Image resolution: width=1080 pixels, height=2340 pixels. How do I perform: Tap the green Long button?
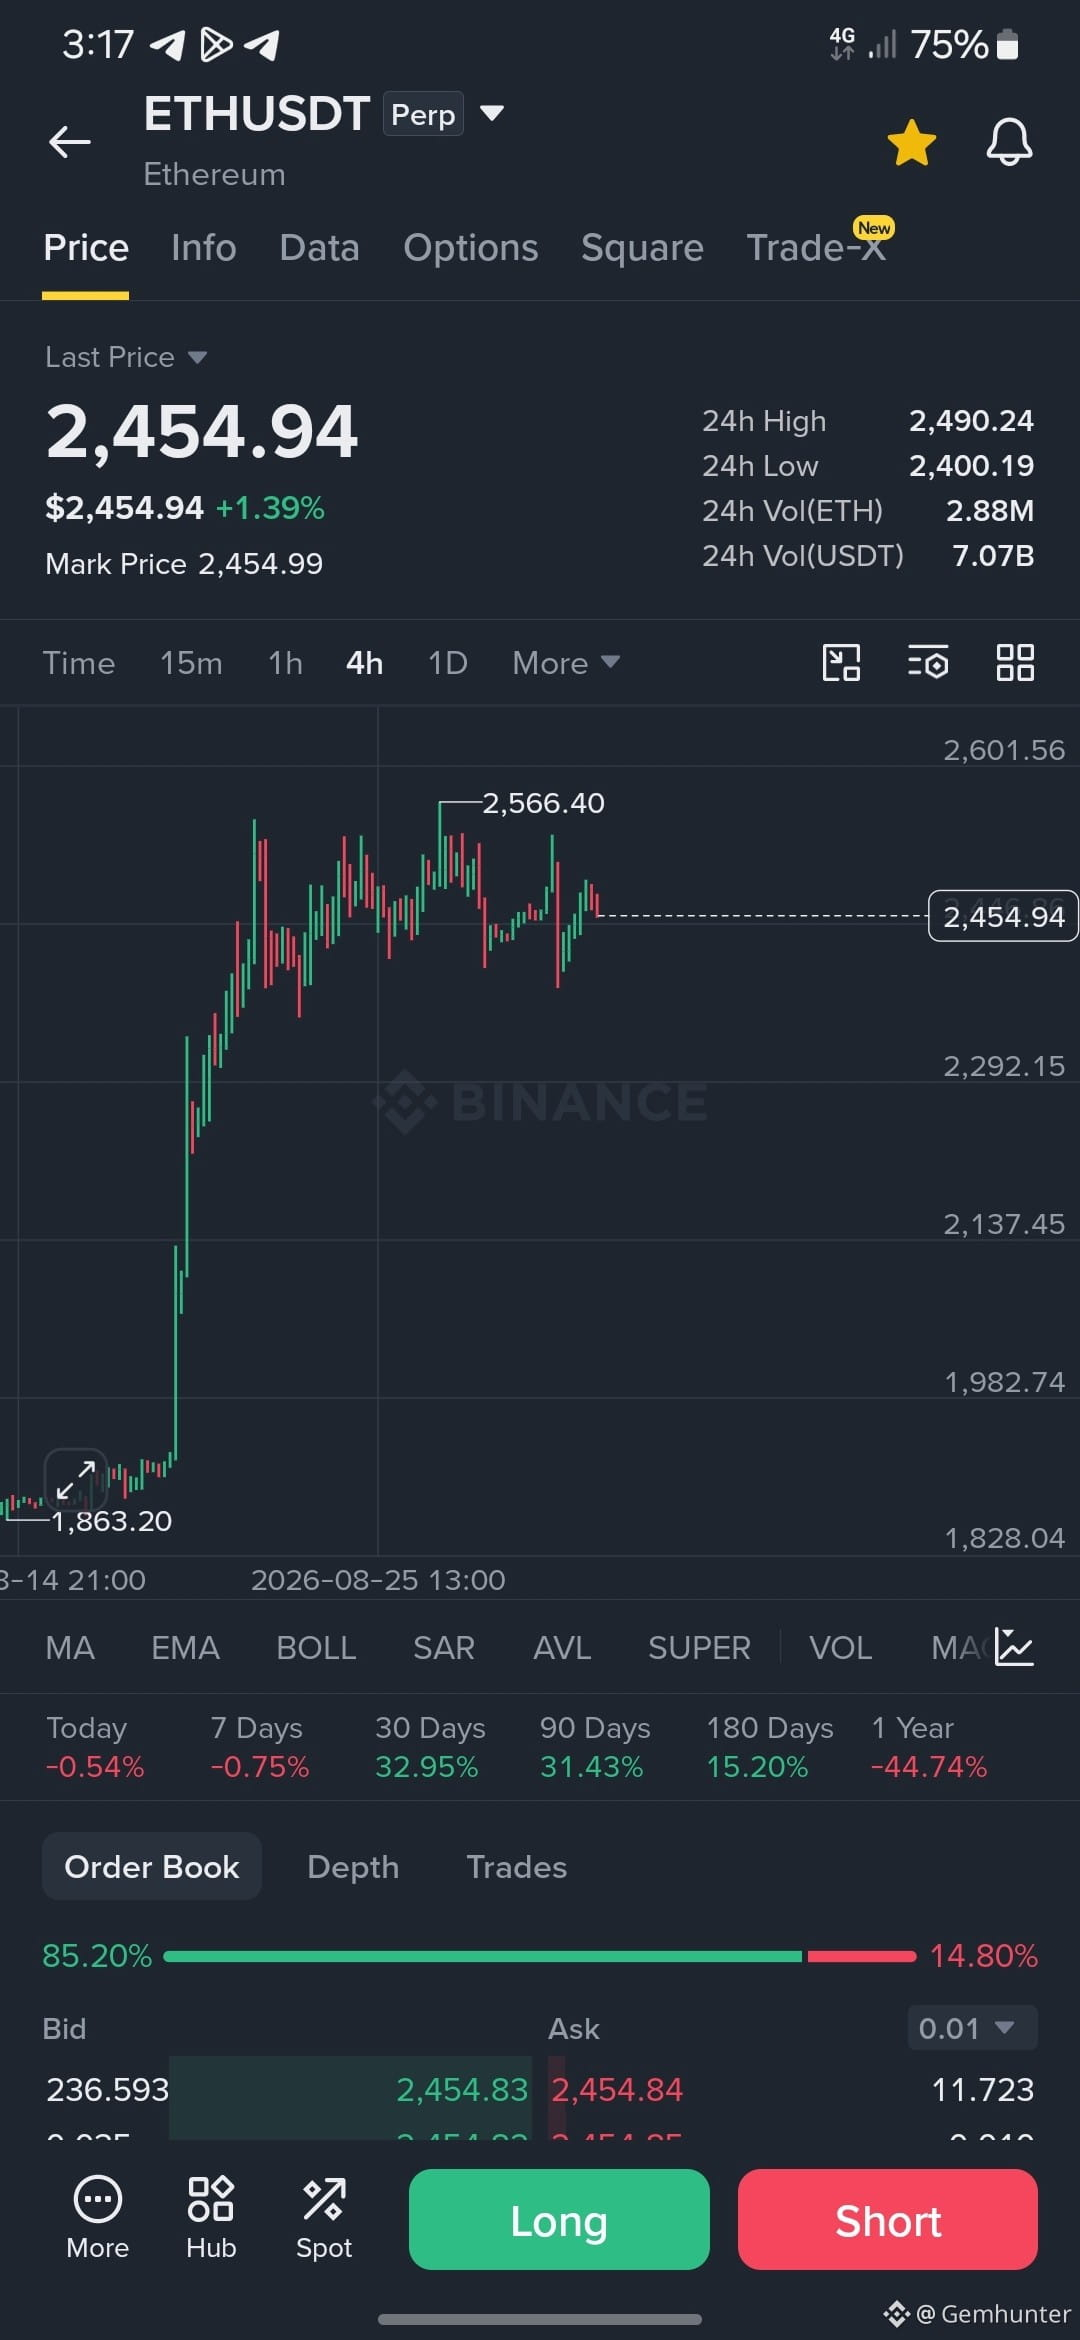[559, 2220]
